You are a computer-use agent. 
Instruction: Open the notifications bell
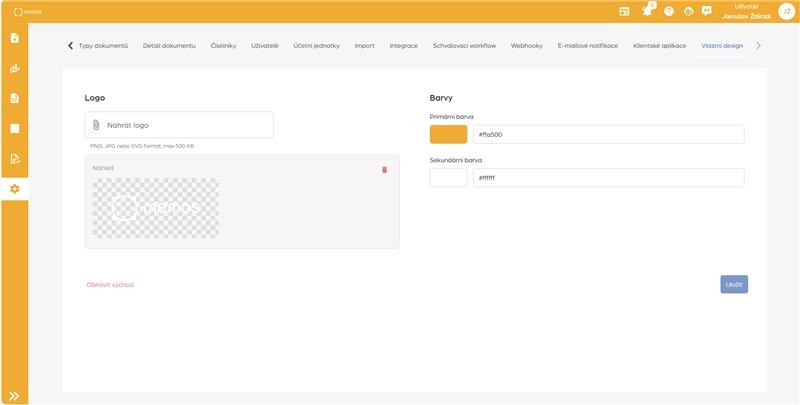[647, 11]
